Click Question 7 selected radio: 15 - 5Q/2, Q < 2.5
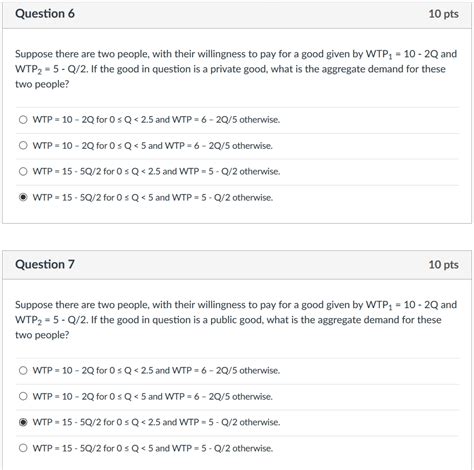This screenshot has height=470, width=474. tap(23, 422)
